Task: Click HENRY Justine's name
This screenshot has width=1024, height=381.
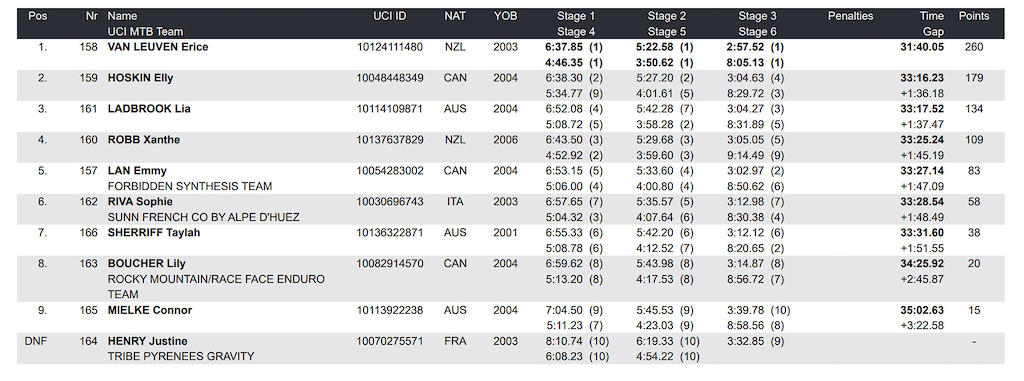Action: (x=148, y=341)
